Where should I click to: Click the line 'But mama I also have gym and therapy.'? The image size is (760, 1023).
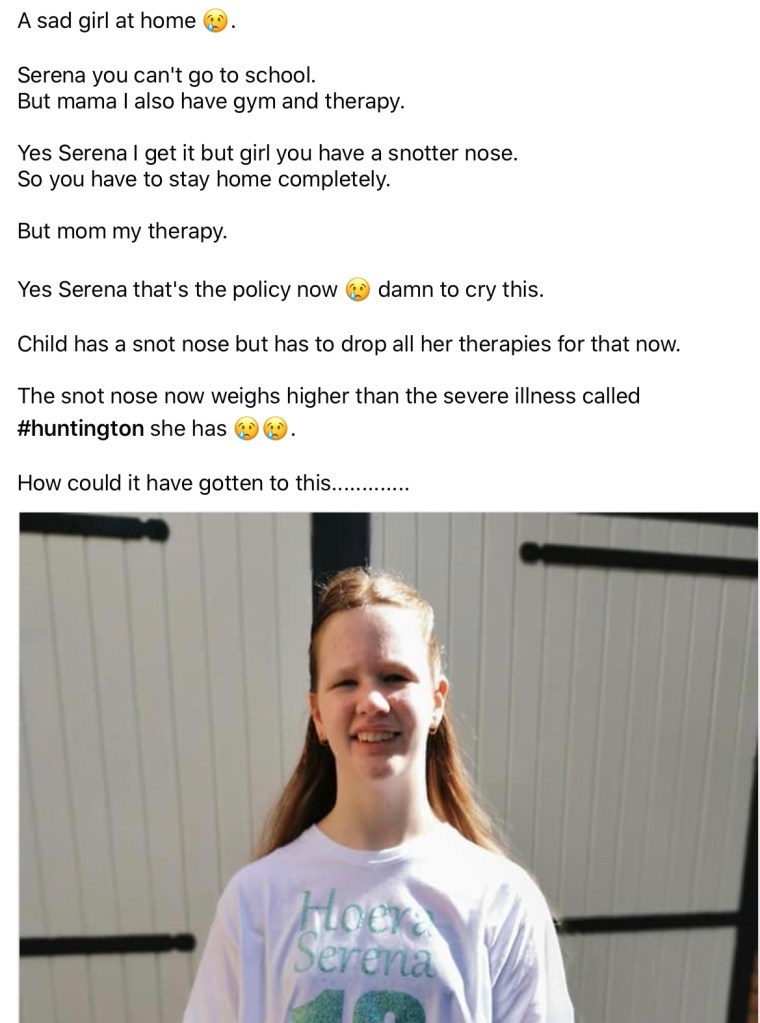[211, 101]
